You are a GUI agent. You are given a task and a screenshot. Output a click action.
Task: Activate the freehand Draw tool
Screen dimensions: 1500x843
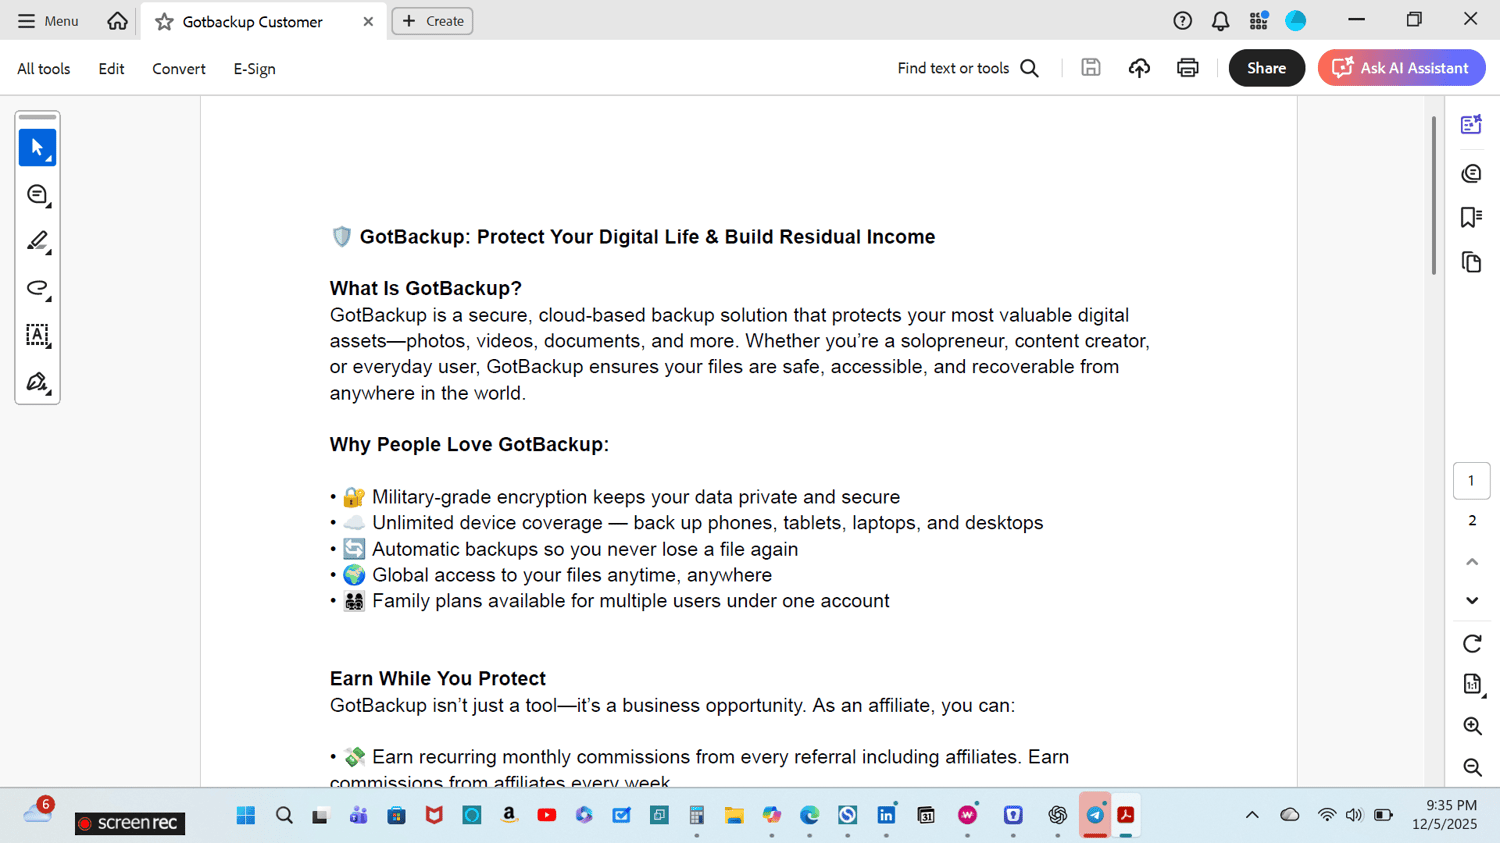point(37,289)
